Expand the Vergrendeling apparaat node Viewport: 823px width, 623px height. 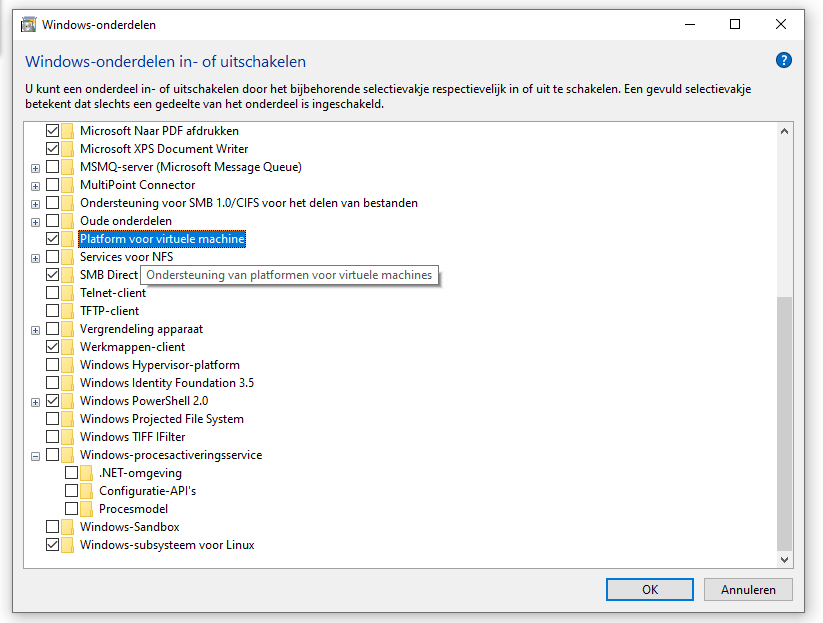35,330
